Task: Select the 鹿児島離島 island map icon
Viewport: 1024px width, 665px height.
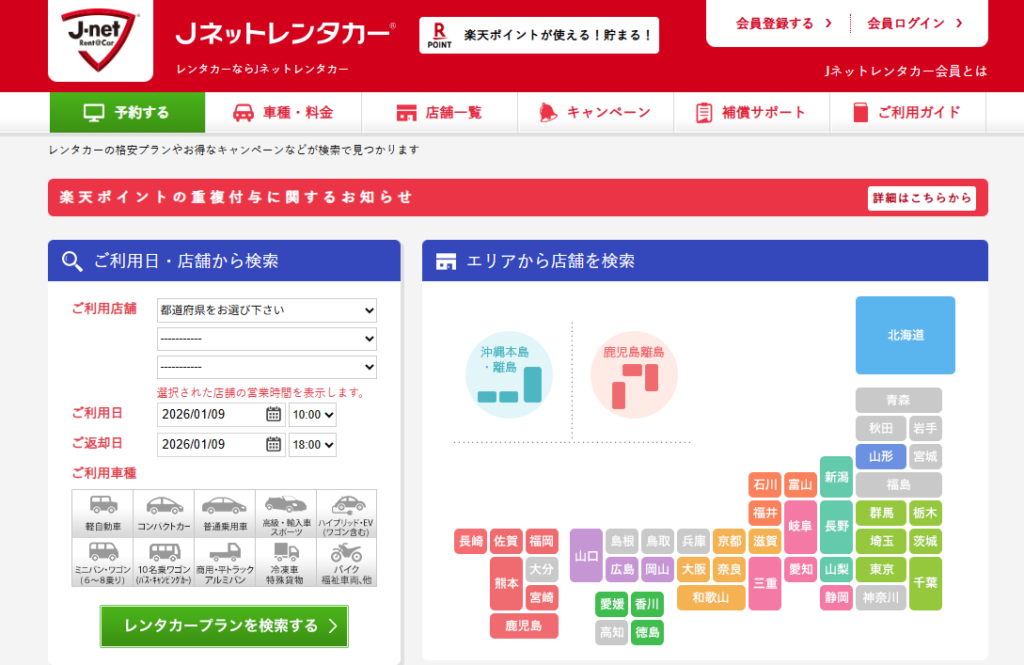Action: 634,375
